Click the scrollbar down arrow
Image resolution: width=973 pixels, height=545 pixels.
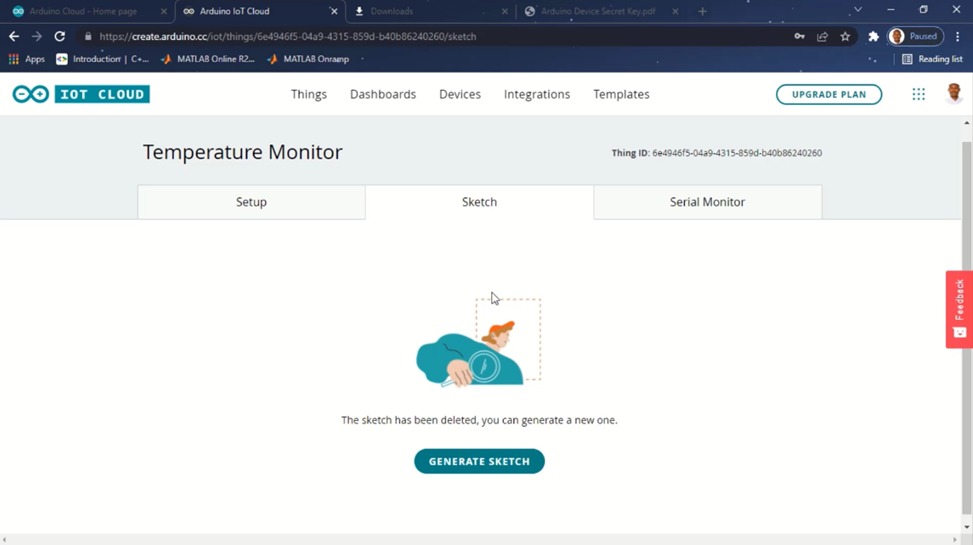(x=966, y=528)
